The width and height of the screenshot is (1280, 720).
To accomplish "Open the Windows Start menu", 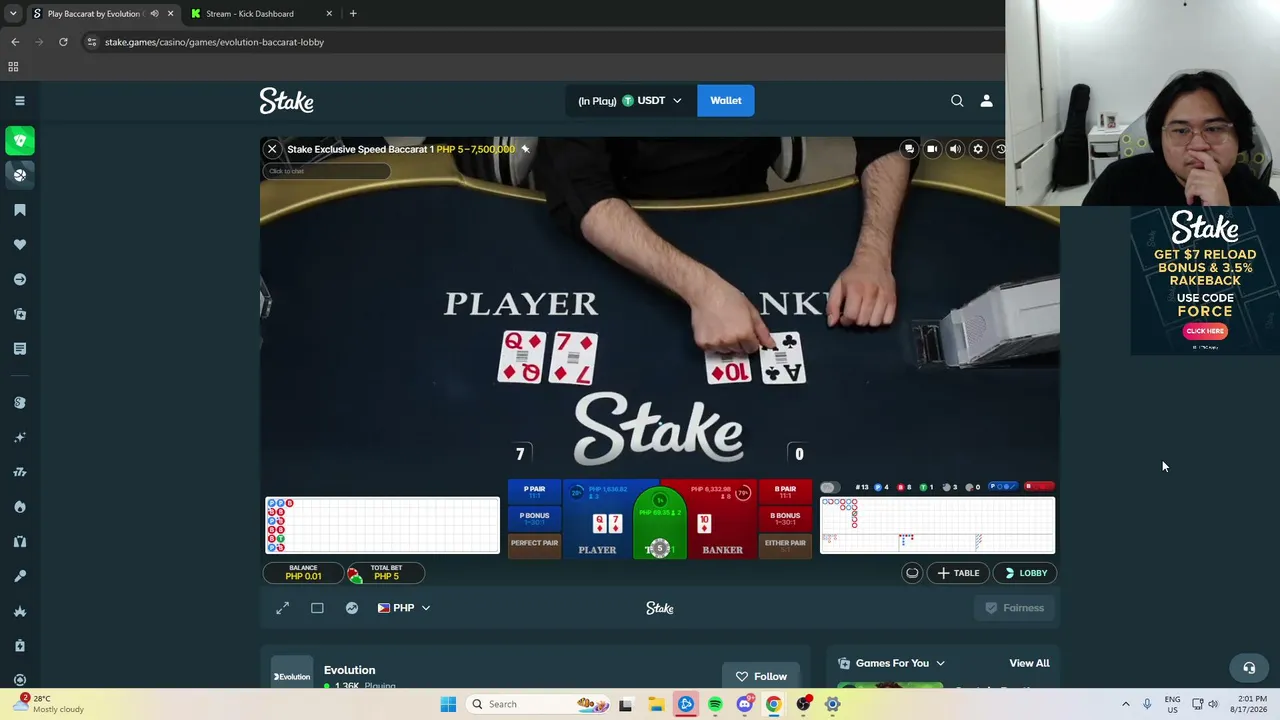I will pyautogui.click(x=448, y=704).
